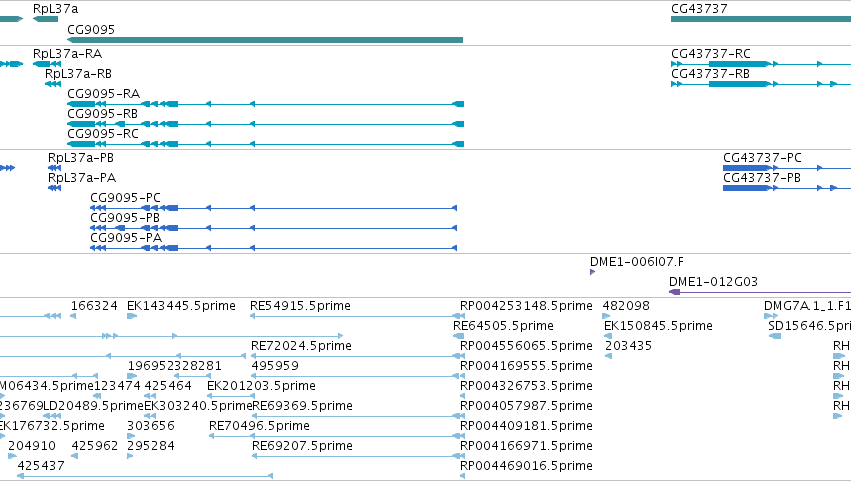Select the DME1-012G03 purple feature
This screenshot has width=851, height=481.
click(x=760, y=292)
